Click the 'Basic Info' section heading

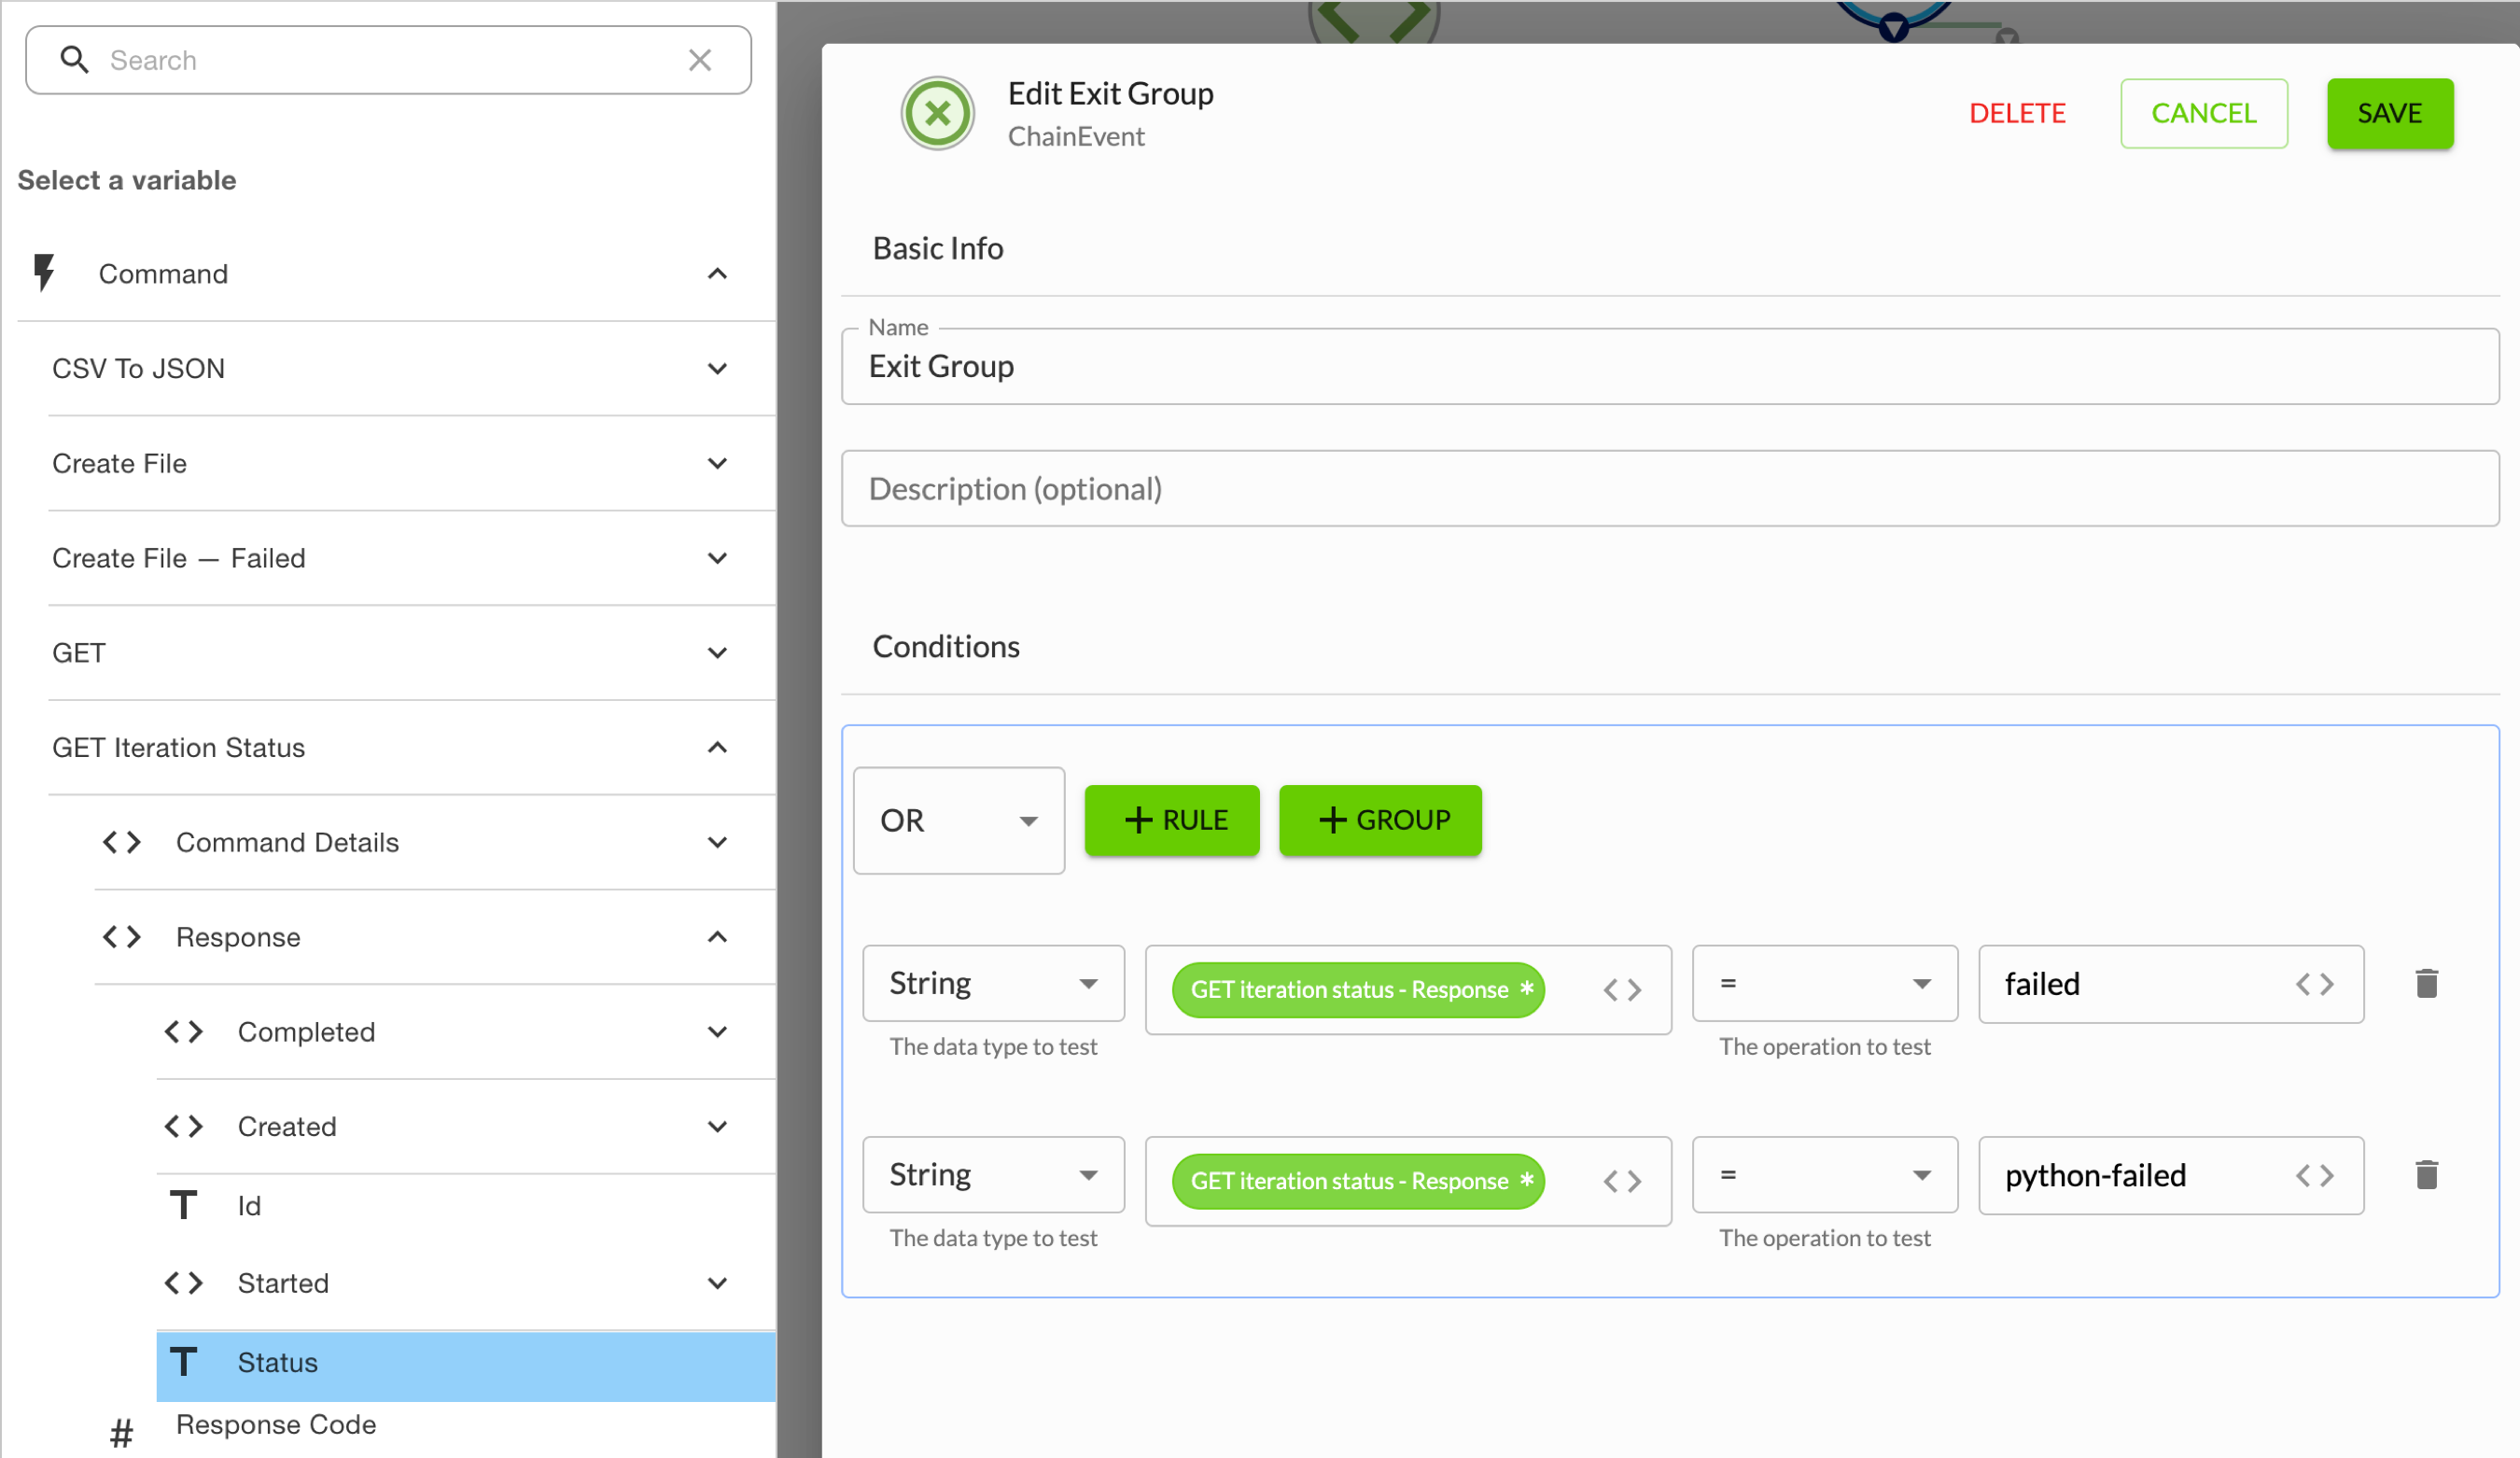pos(937,248)
